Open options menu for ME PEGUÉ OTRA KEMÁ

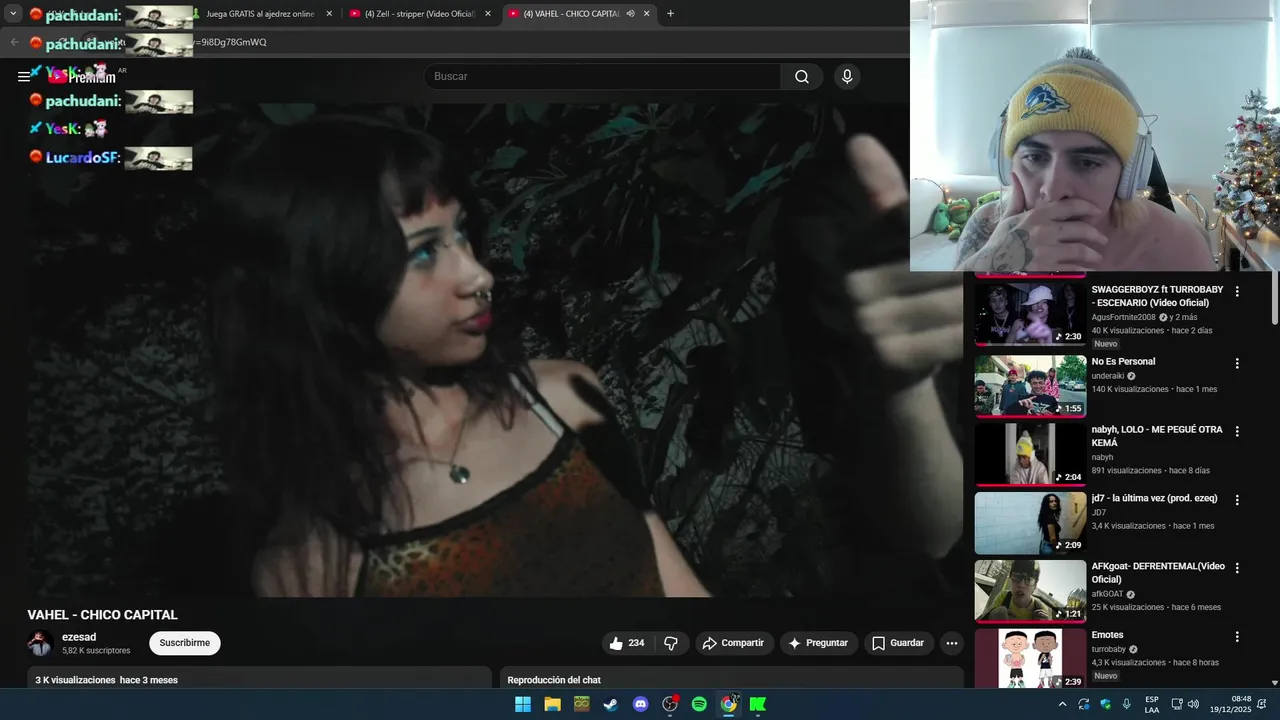pos(1237,432)
